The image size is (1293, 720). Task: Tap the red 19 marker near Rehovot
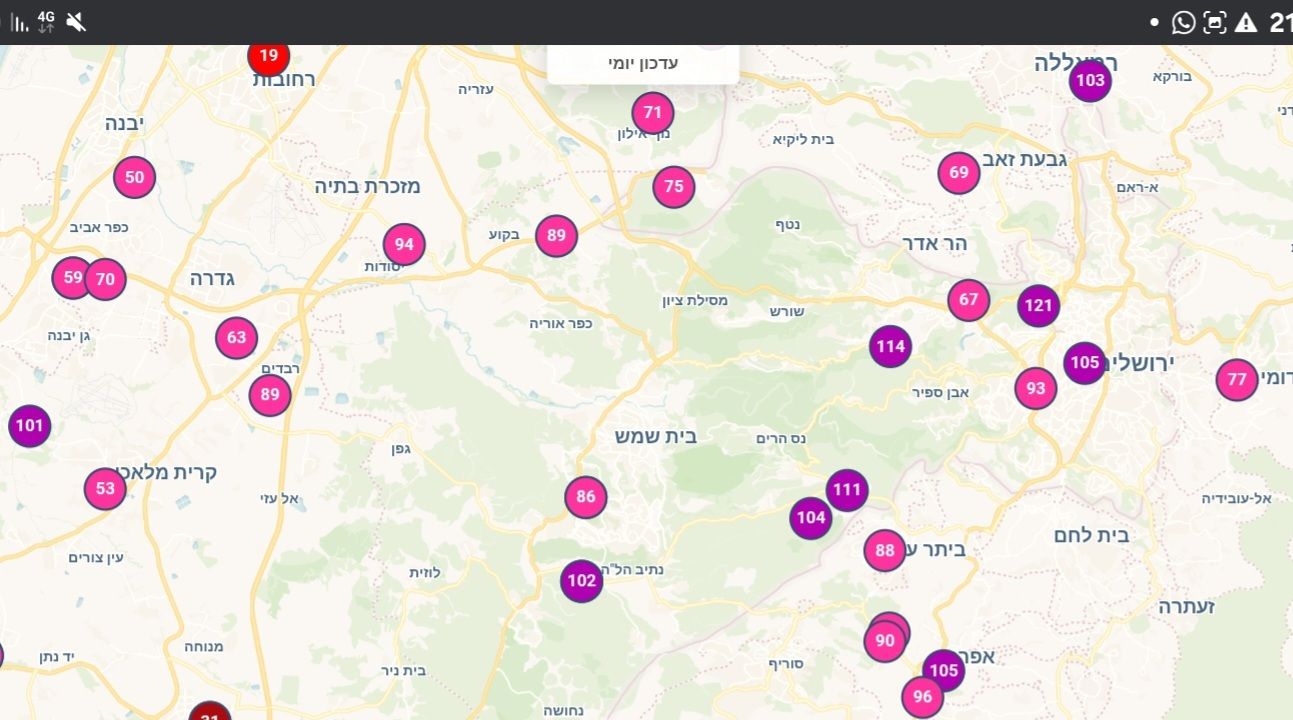pyautogui.click(x=268, y=56)
